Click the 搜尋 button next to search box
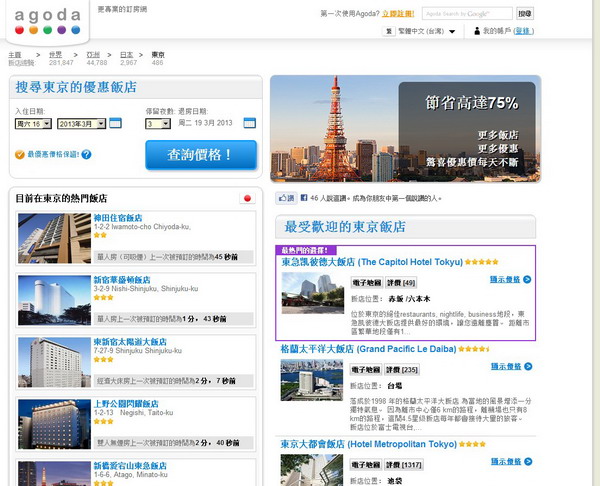The width and height of the screenshot is (600, 486). pyautogui.click(x=525, y=13)
